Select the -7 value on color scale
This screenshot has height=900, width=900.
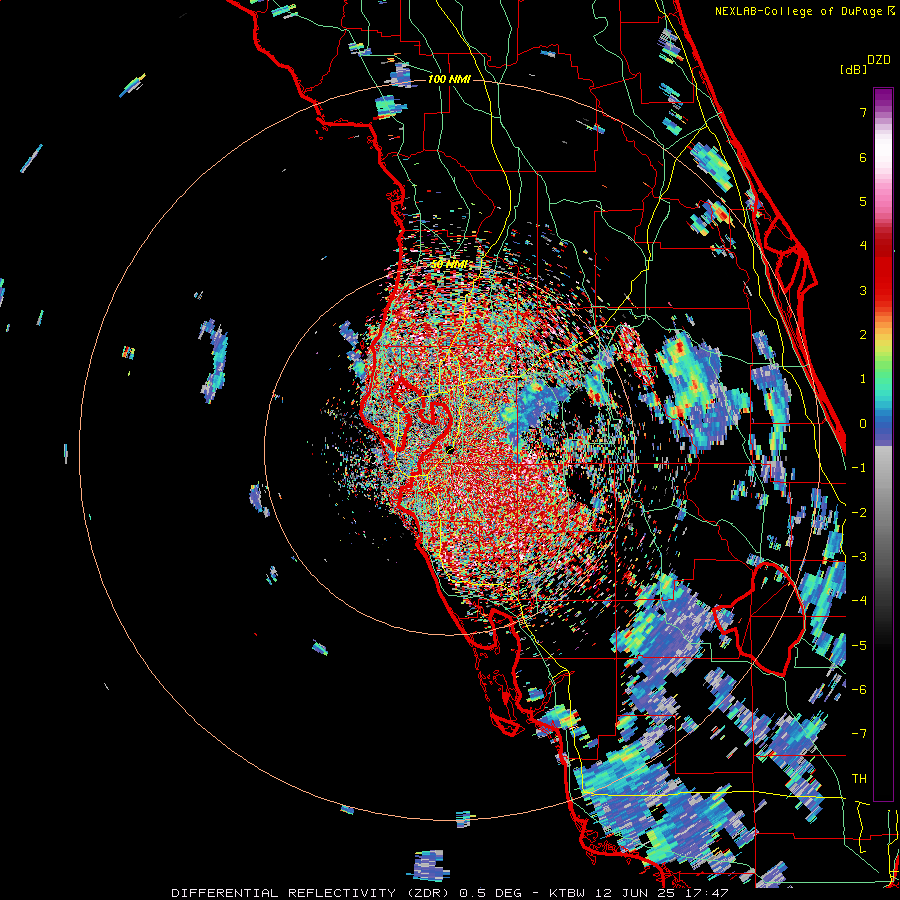pos(859,734)
